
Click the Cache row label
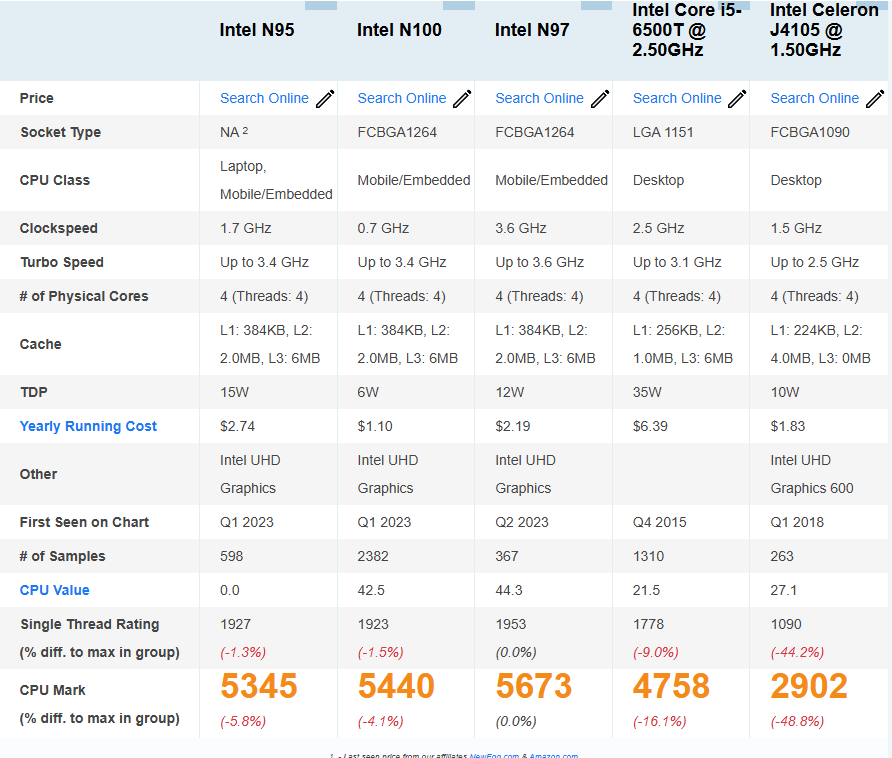click(x=40, y=344)
